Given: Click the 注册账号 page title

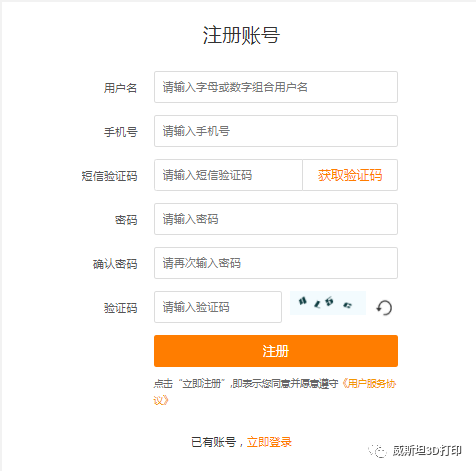Looking at the screenshot, I should click(x=241, y=35).
